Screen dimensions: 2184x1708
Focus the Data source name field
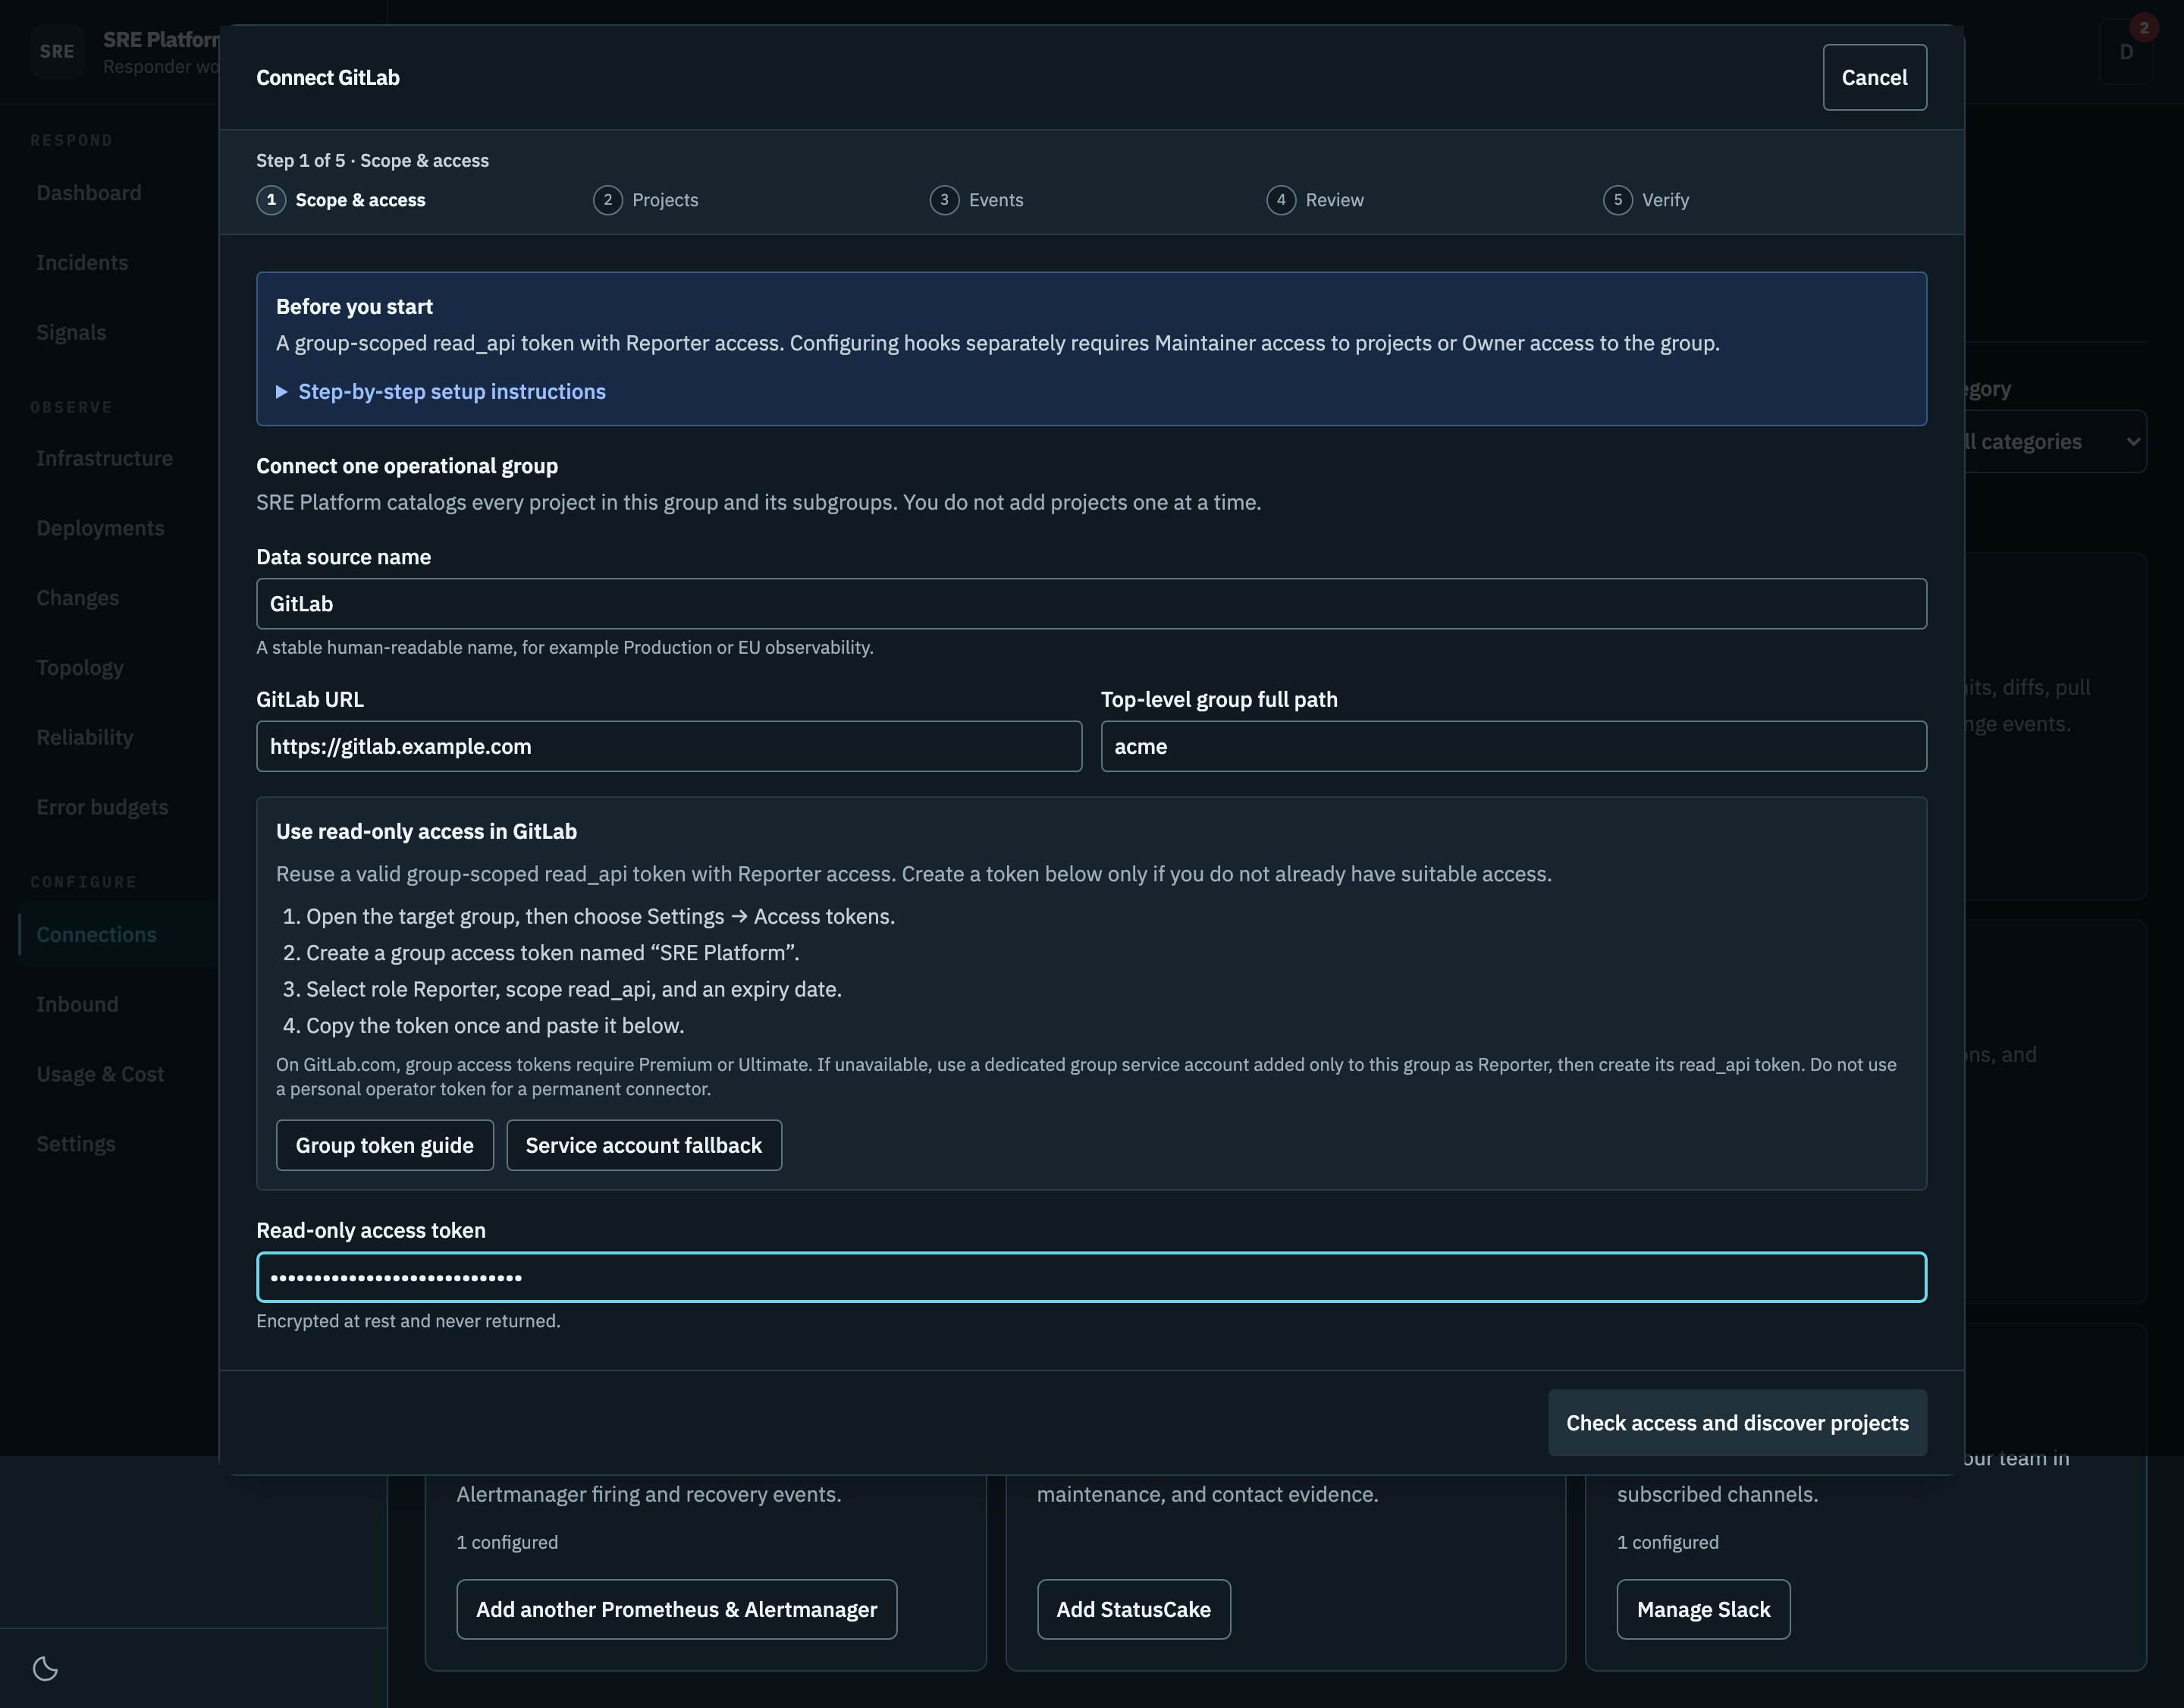click(1091, 603)
